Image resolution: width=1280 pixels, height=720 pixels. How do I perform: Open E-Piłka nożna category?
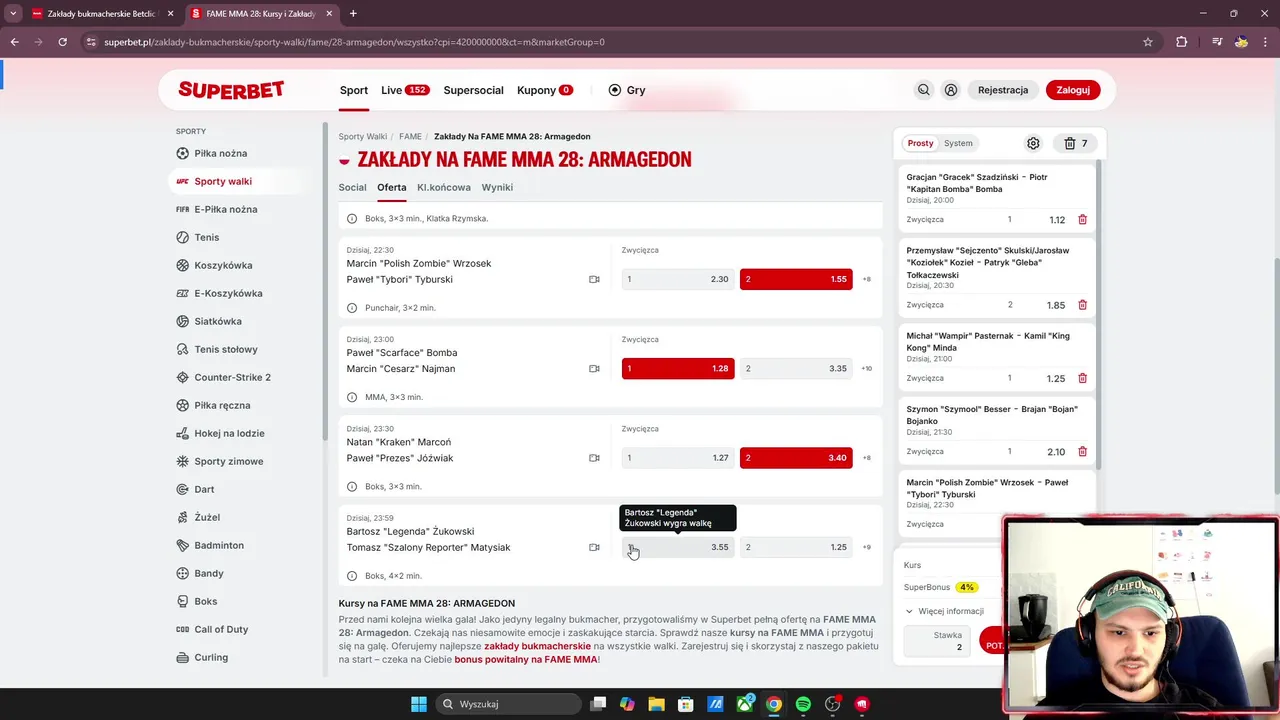(x=217, y=209)
